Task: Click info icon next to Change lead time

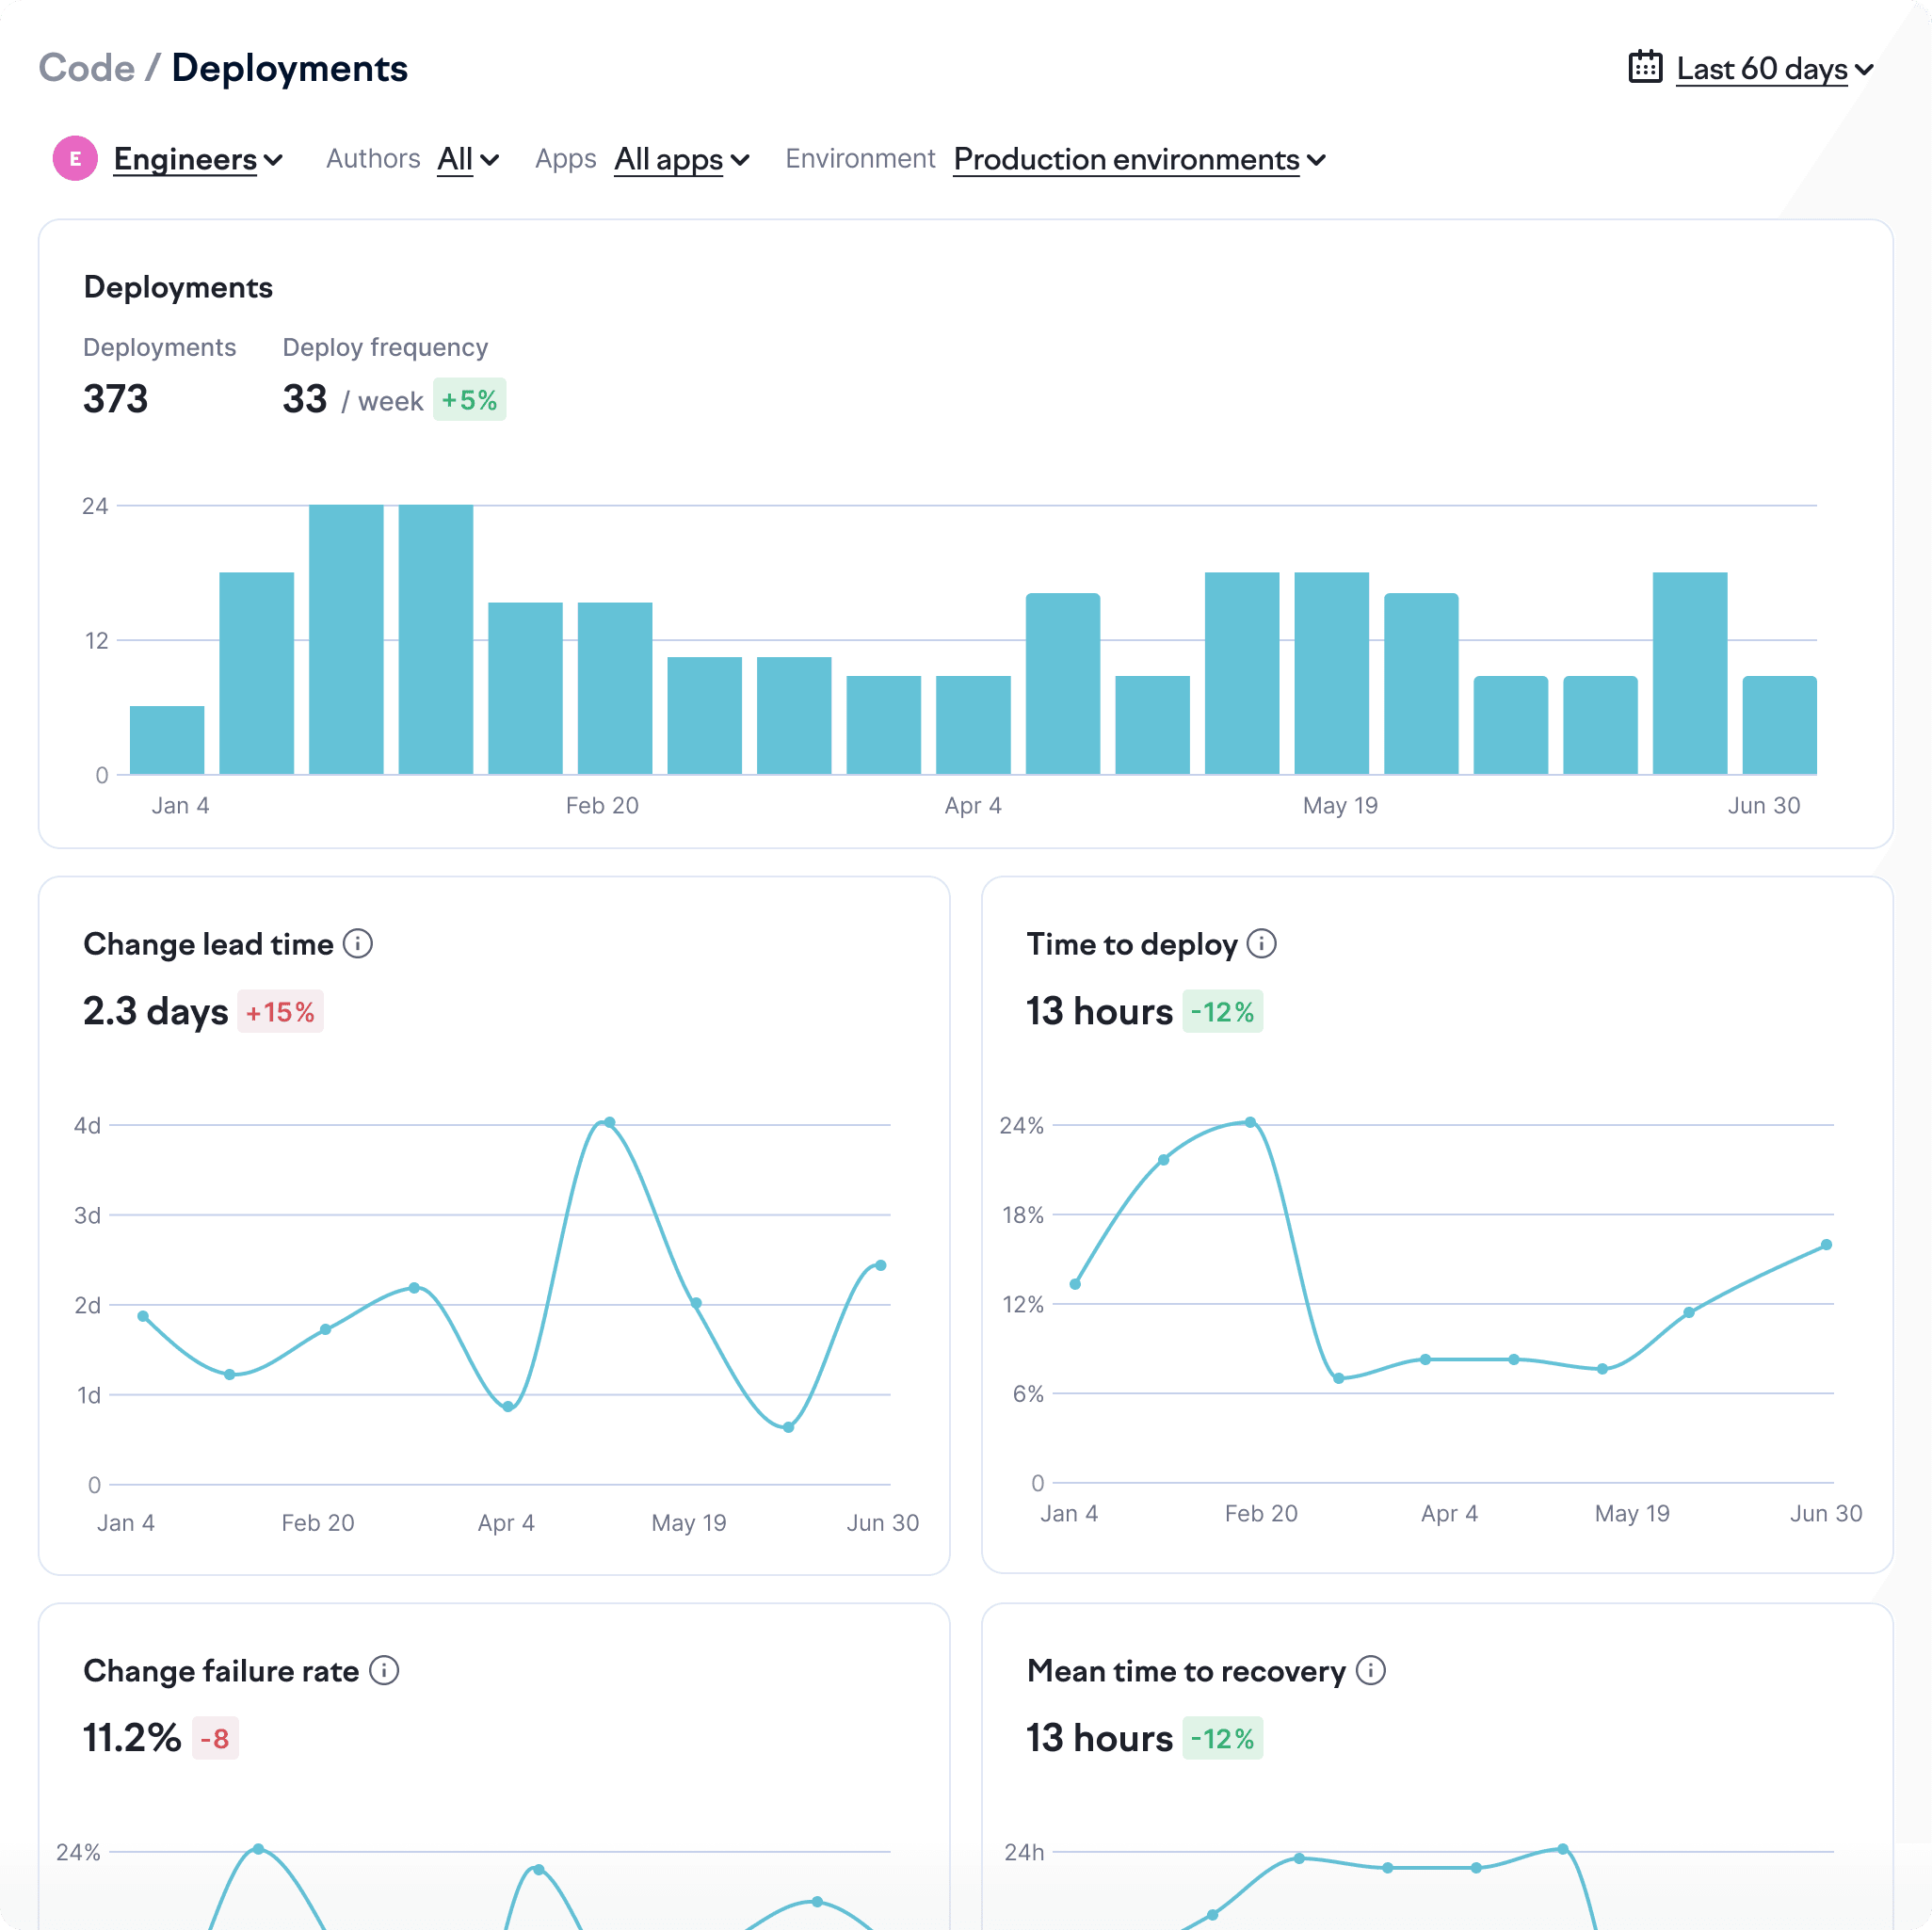Action: coord(358,943)
